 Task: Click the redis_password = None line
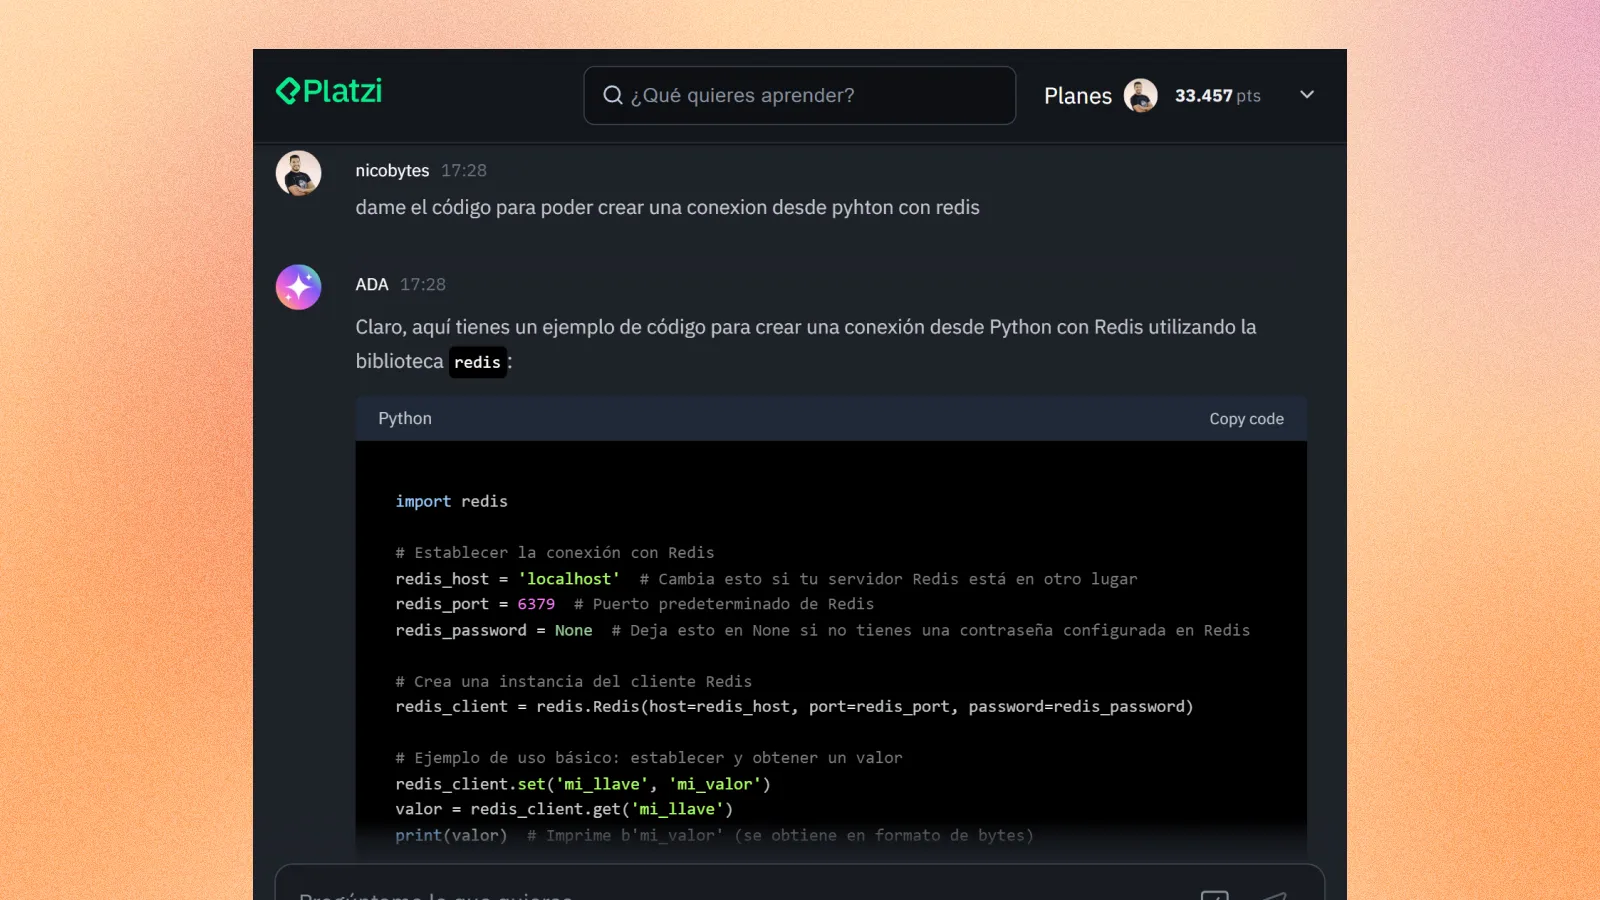(822, 630)
